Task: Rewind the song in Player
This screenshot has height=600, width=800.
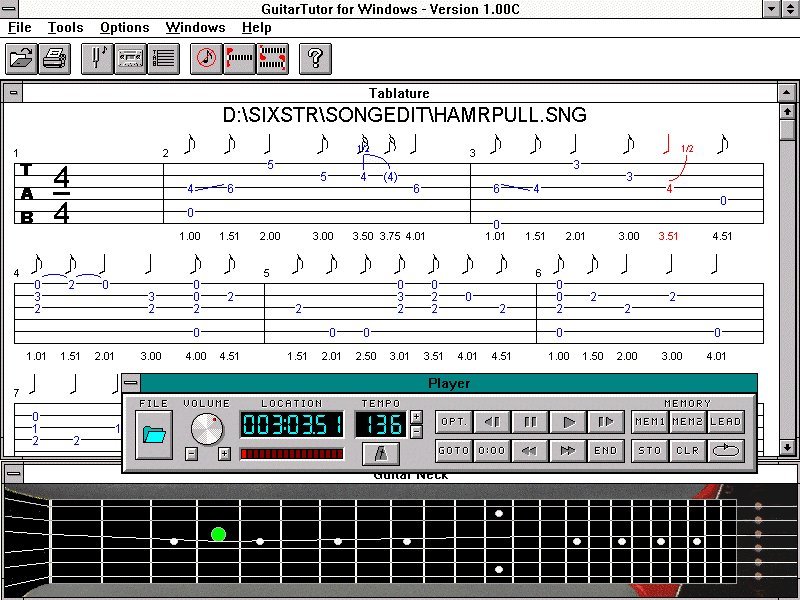Action: point(530,451)
